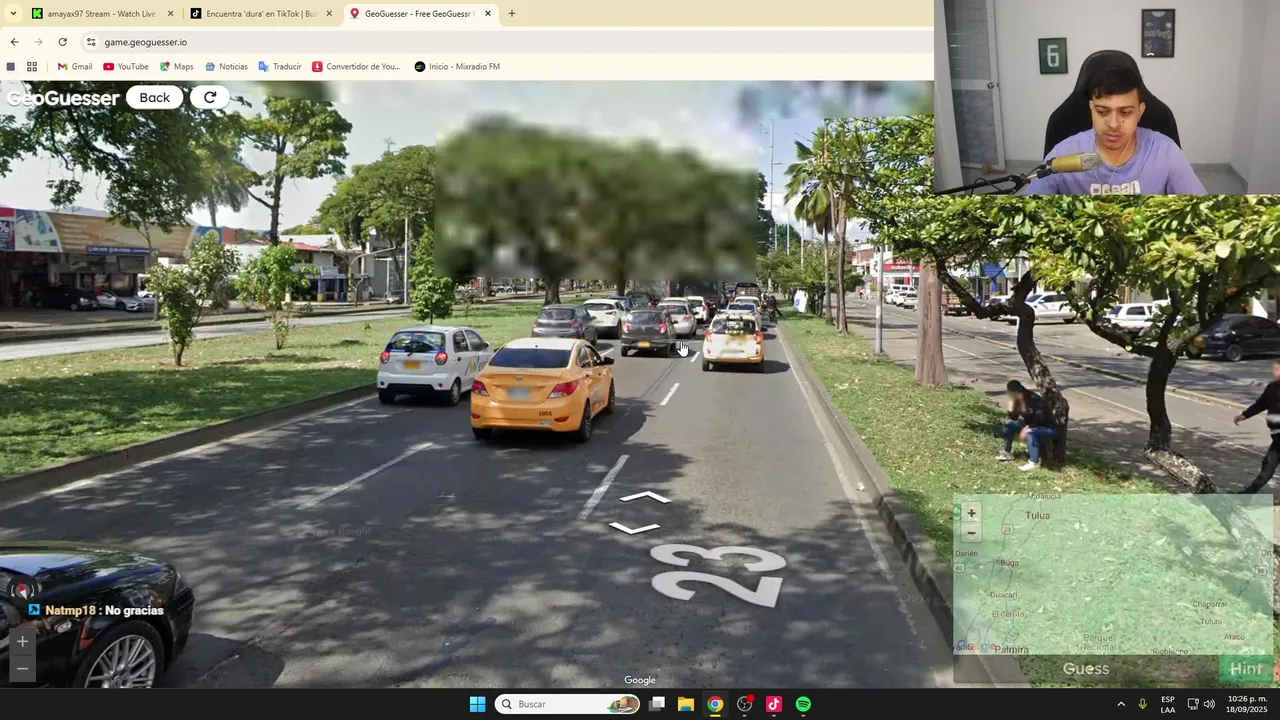1280x720 pixels.
Task: Open the Chrome apps grid shortcut
Action: pyautogui.click(x=32, y=67)
